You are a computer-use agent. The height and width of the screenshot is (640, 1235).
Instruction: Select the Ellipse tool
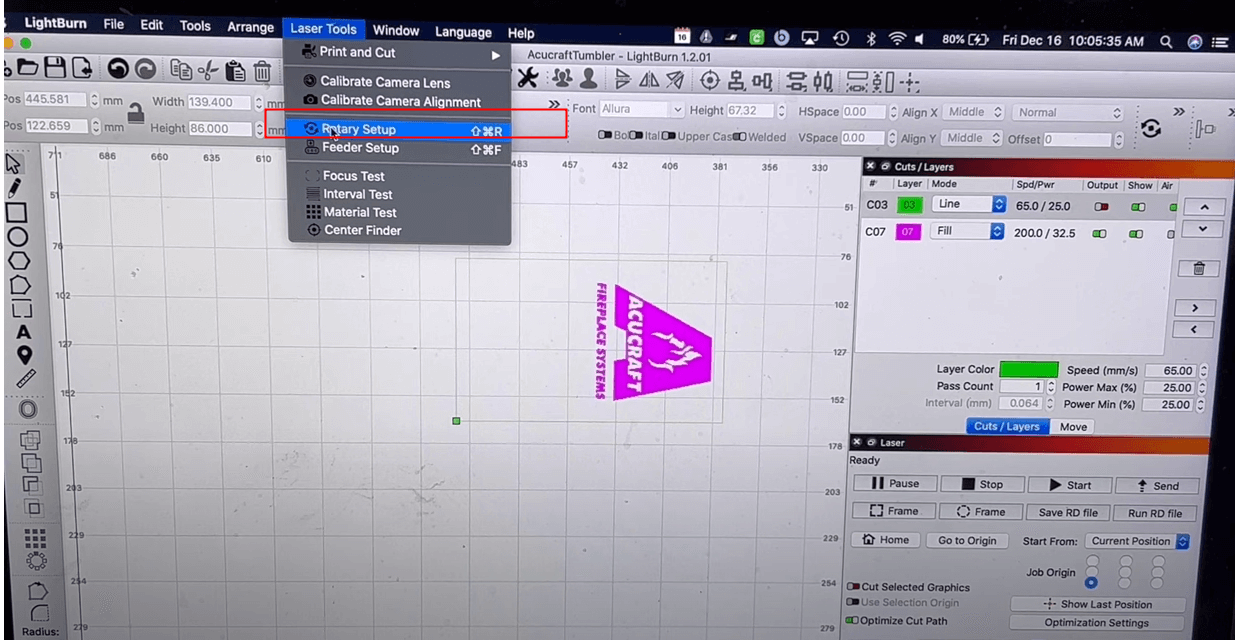(17, 237)
